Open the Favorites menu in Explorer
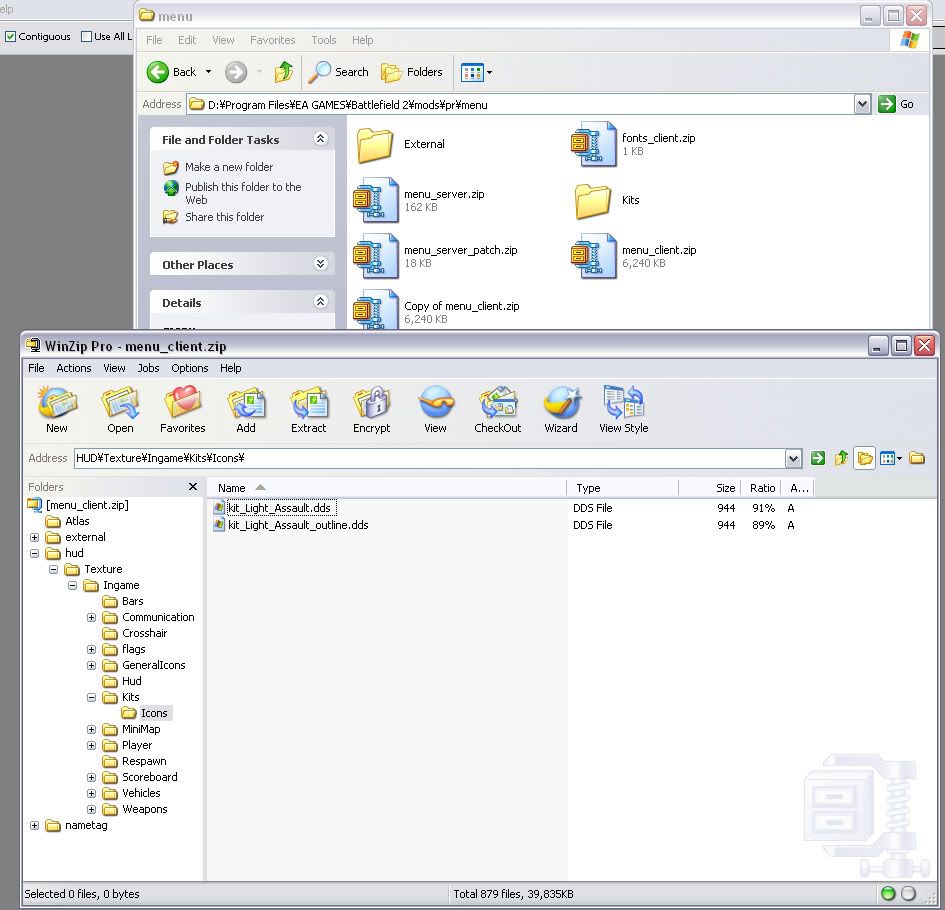 272,40
